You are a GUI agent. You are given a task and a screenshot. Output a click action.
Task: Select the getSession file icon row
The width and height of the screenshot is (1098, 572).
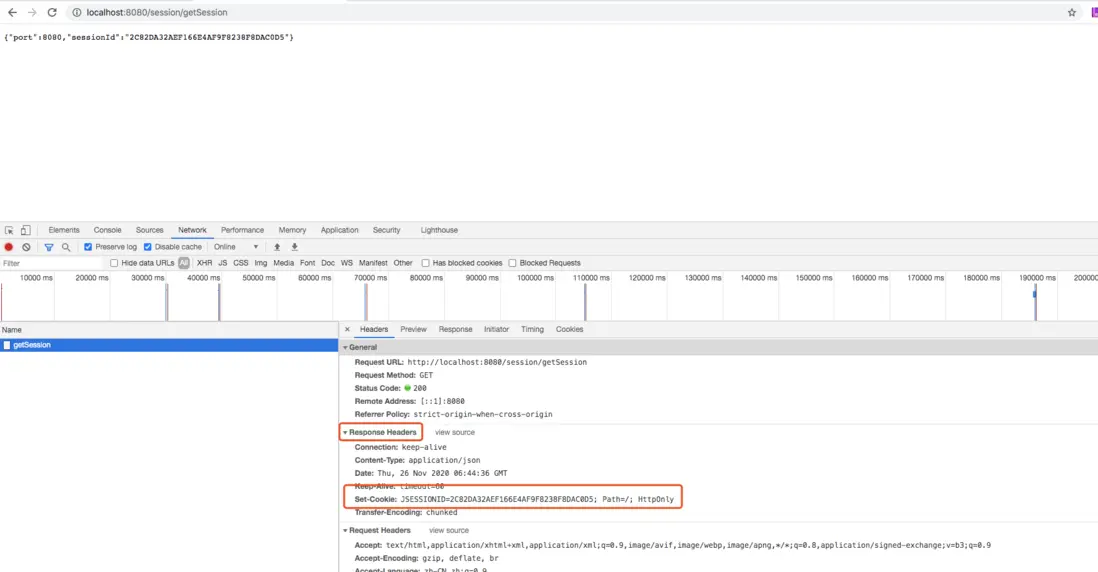tap(168, 345)
